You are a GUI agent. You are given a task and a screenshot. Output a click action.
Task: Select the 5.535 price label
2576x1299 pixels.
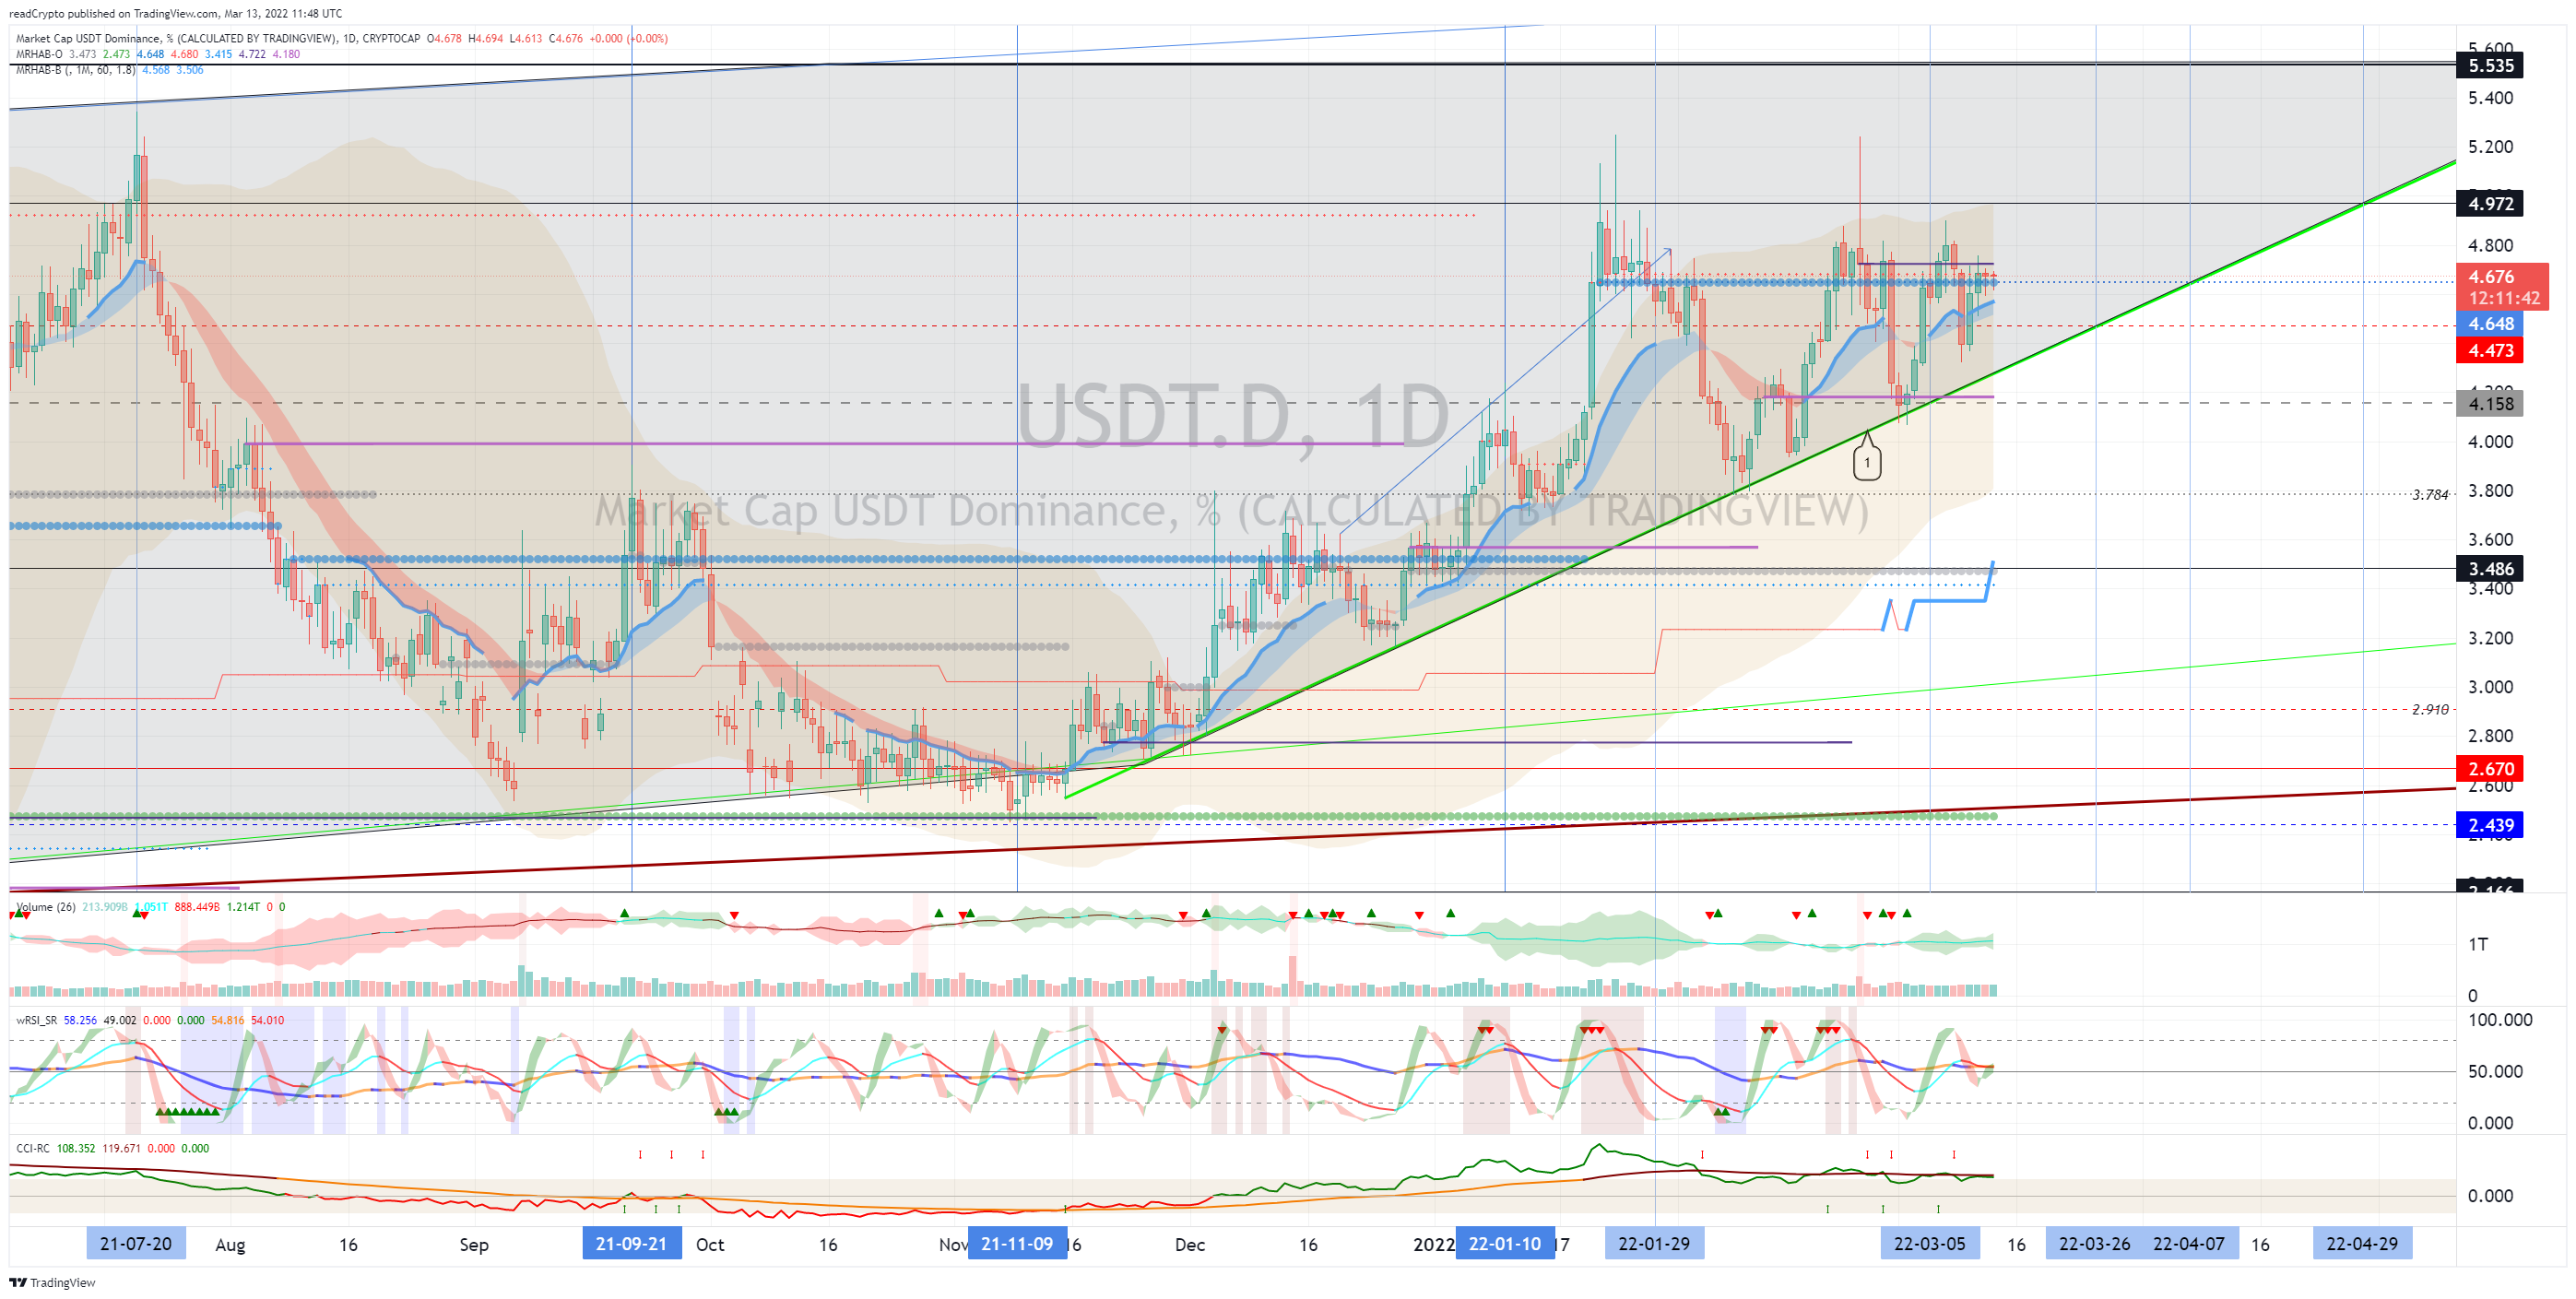pos(2489,66)
